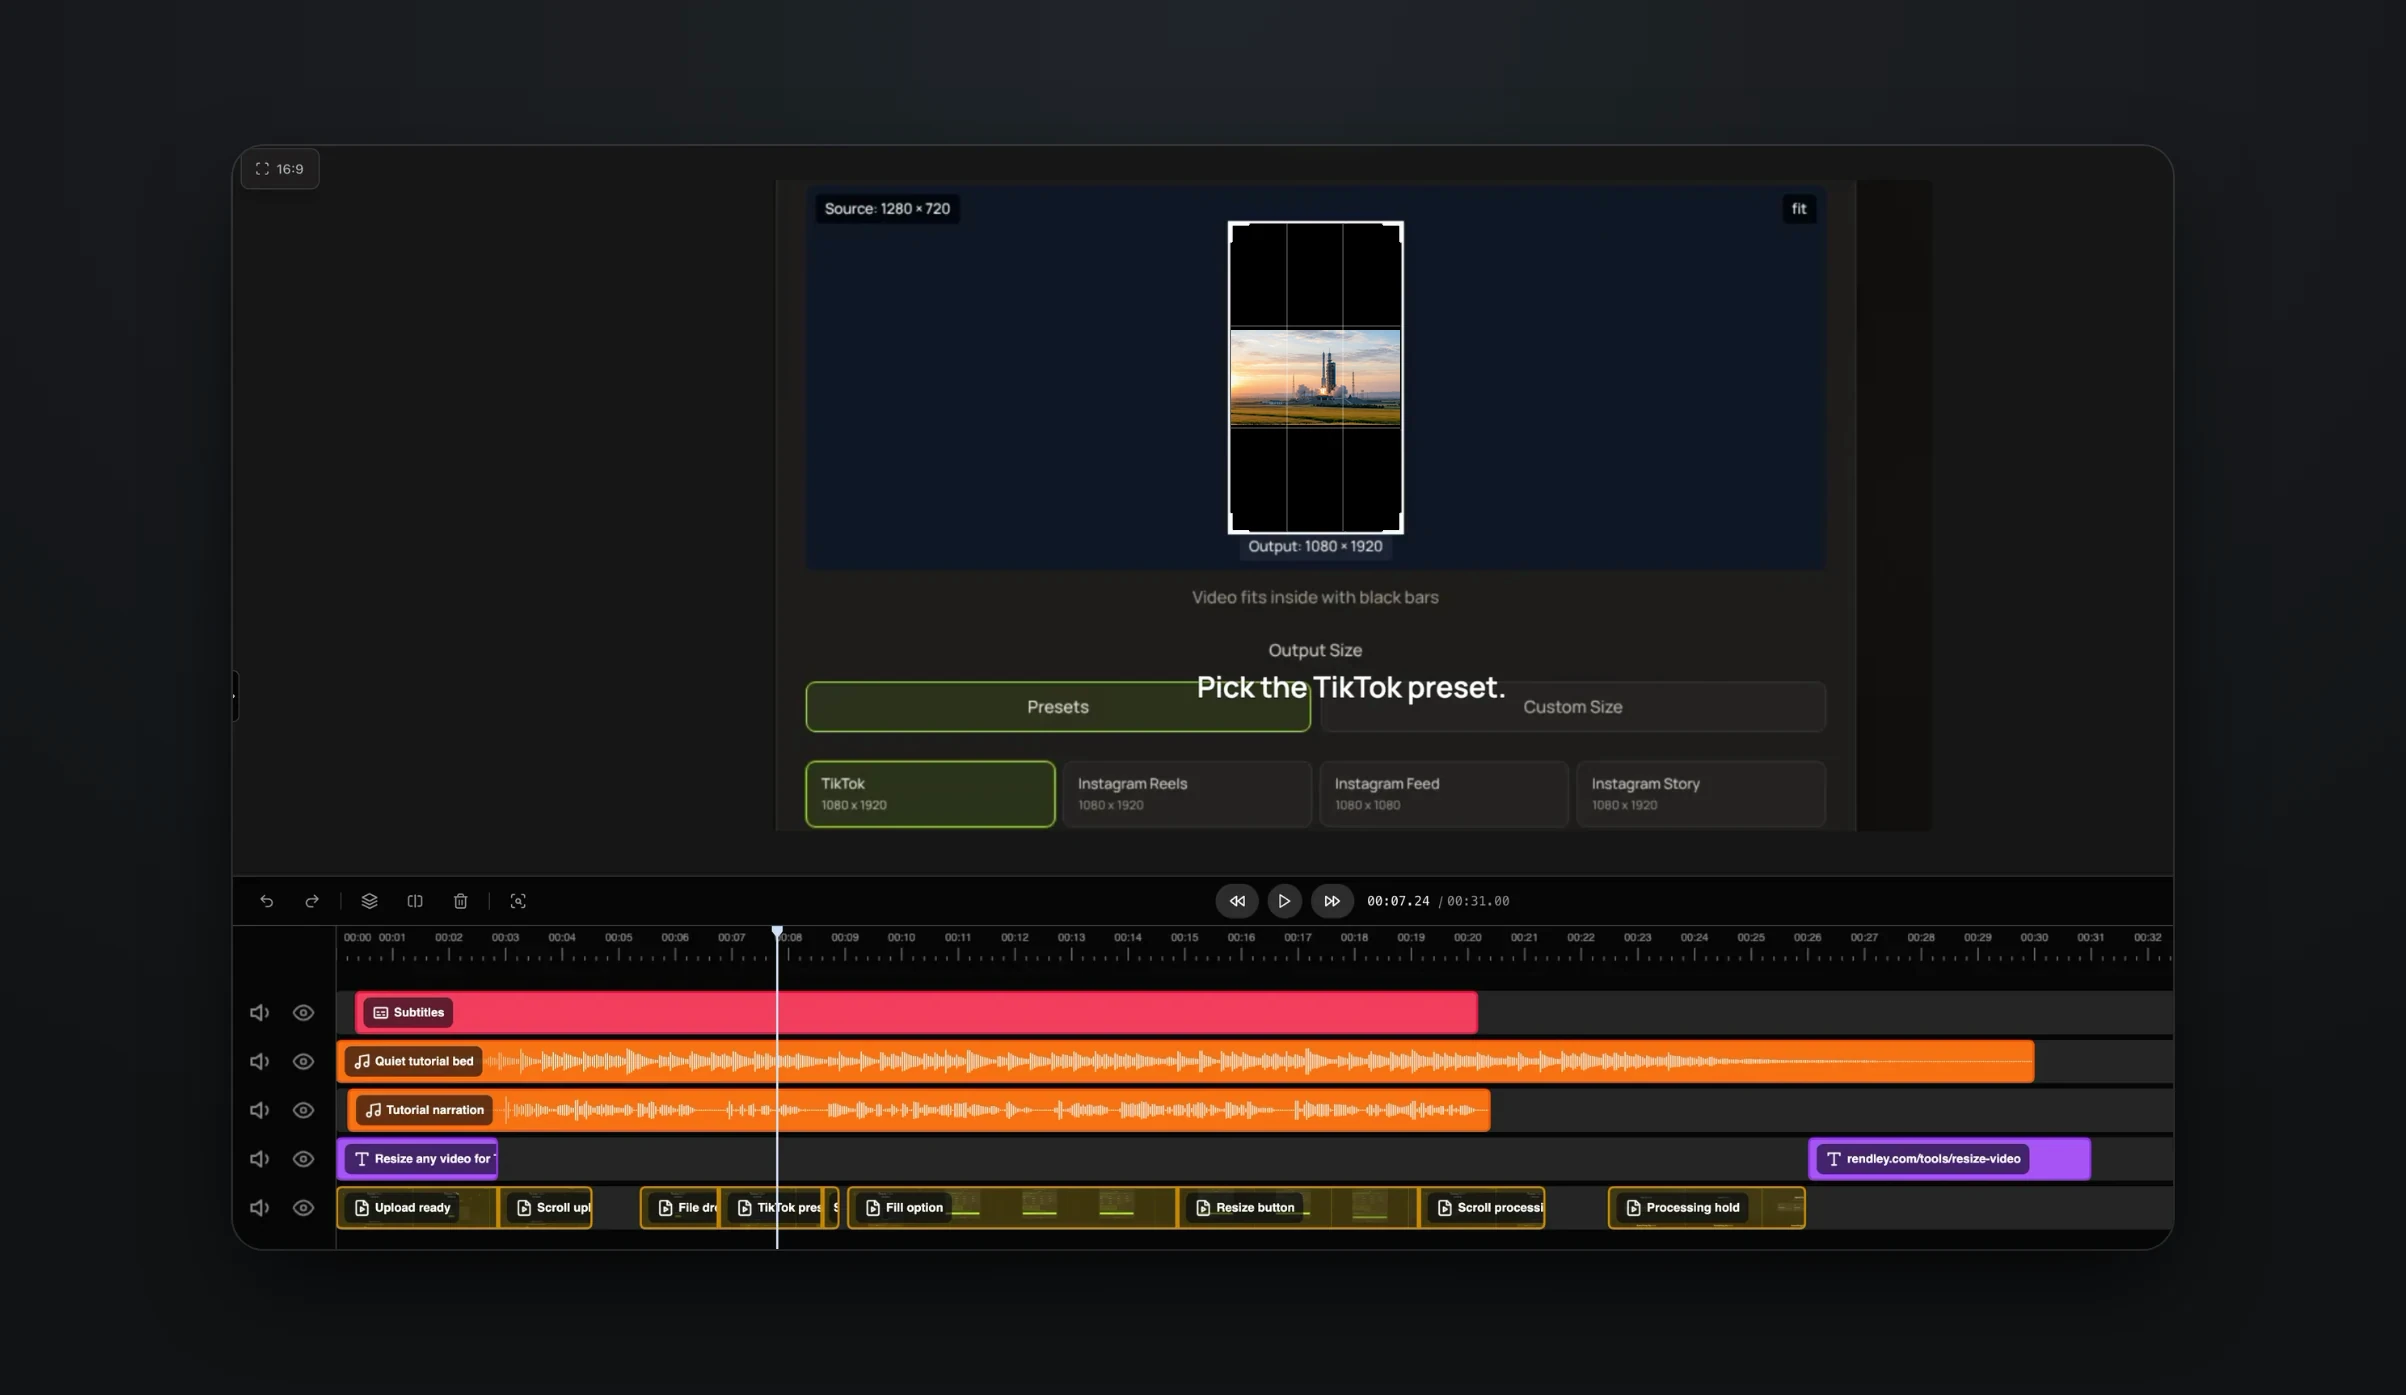This screenshot has width=2406, height=1395.
Task: Select the Upload ready clip
Action: [x=417, y=1208]
